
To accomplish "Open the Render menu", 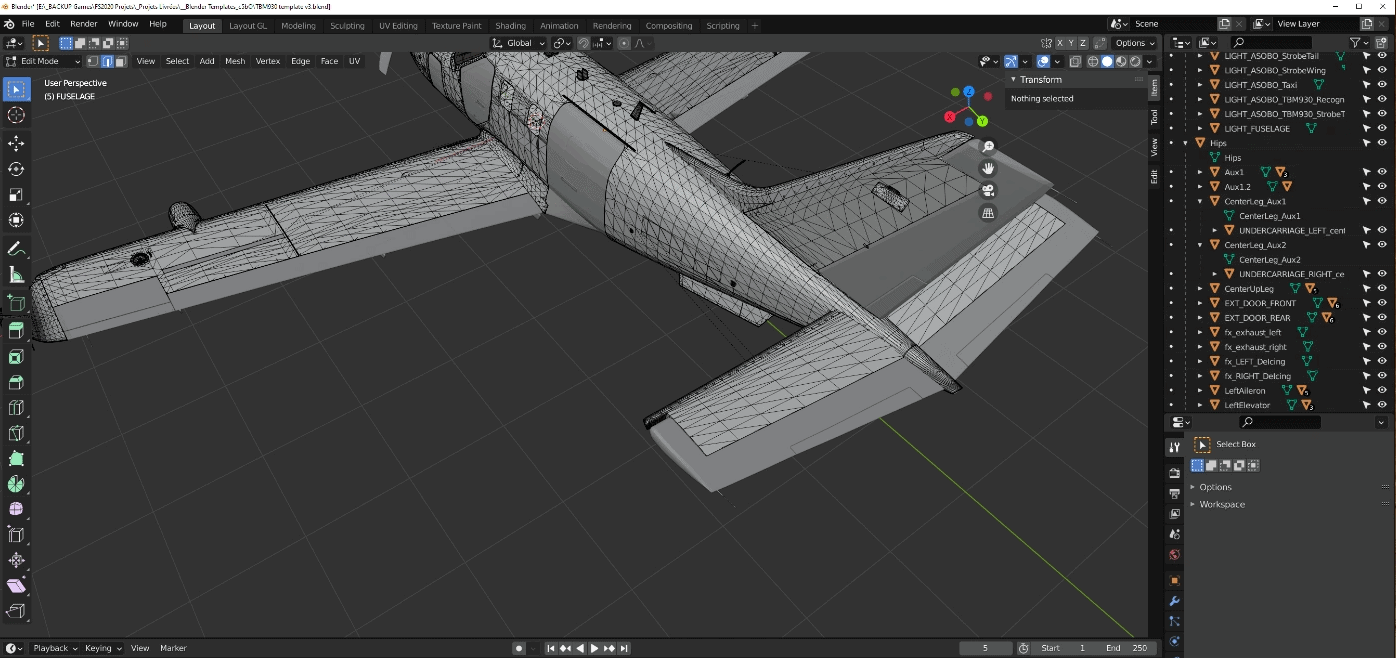I will tap(84, 24).
